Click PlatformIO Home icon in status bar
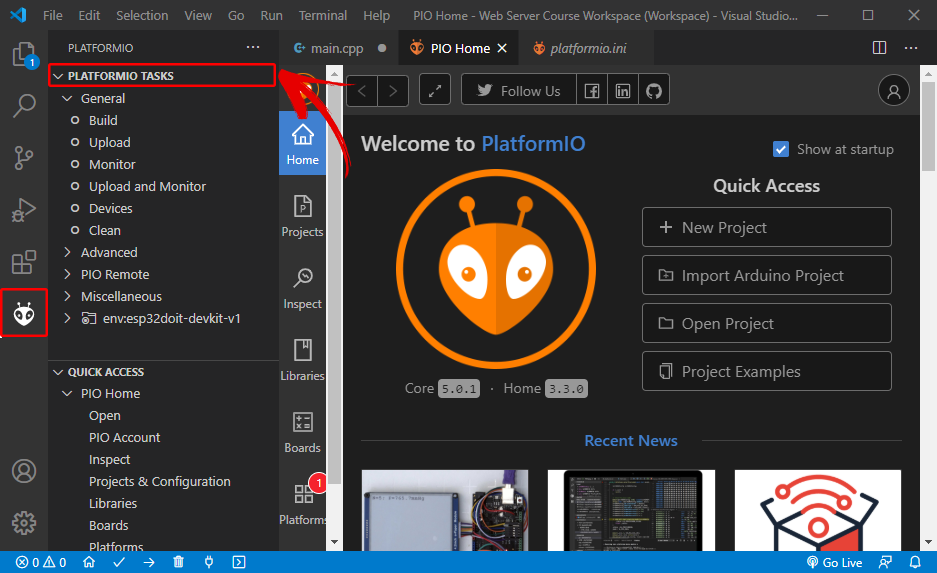937x573 pixels. (x=89, y=562)
